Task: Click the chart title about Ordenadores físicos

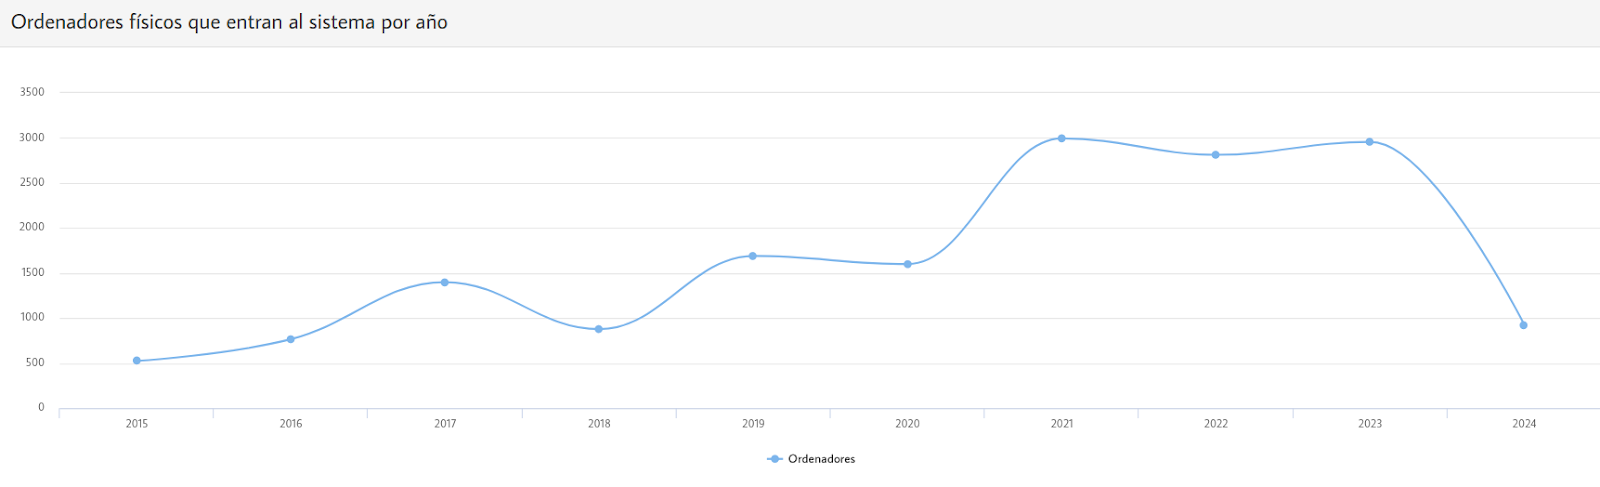Action: [229, 22]
